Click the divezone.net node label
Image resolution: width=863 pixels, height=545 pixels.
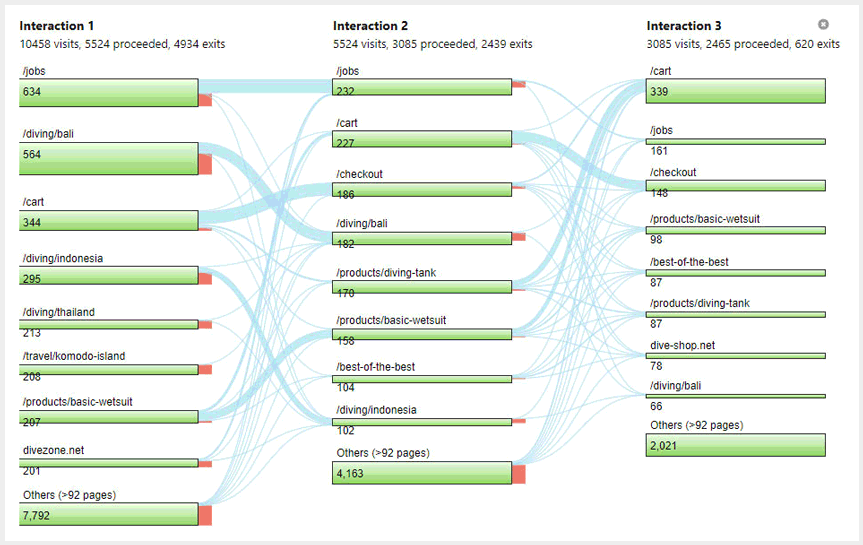53,450
